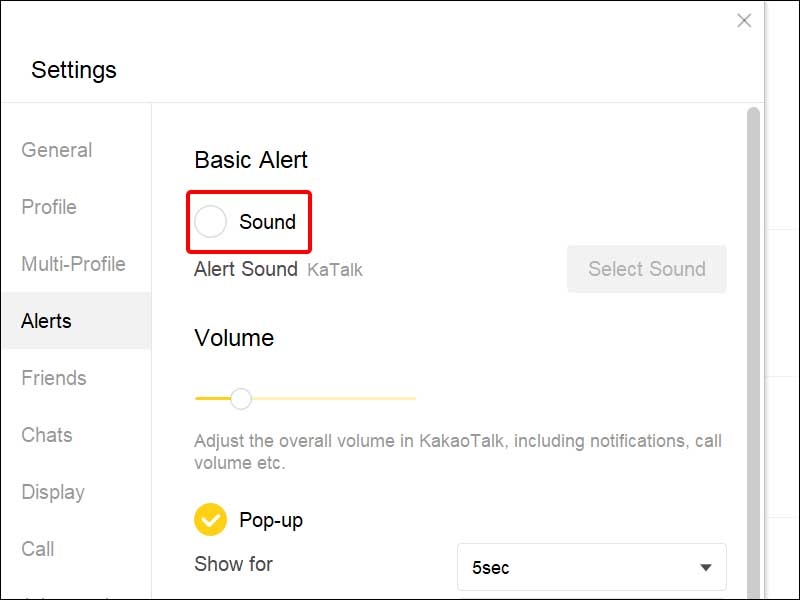Click the Settings window title

[74, 70]
